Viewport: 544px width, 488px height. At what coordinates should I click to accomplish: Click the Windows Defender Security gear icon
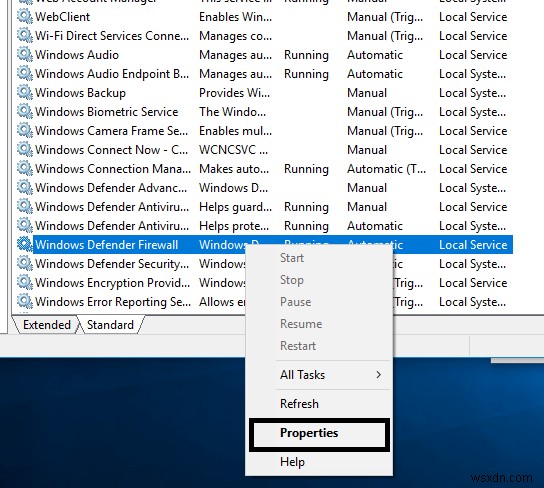coord(25,264)
